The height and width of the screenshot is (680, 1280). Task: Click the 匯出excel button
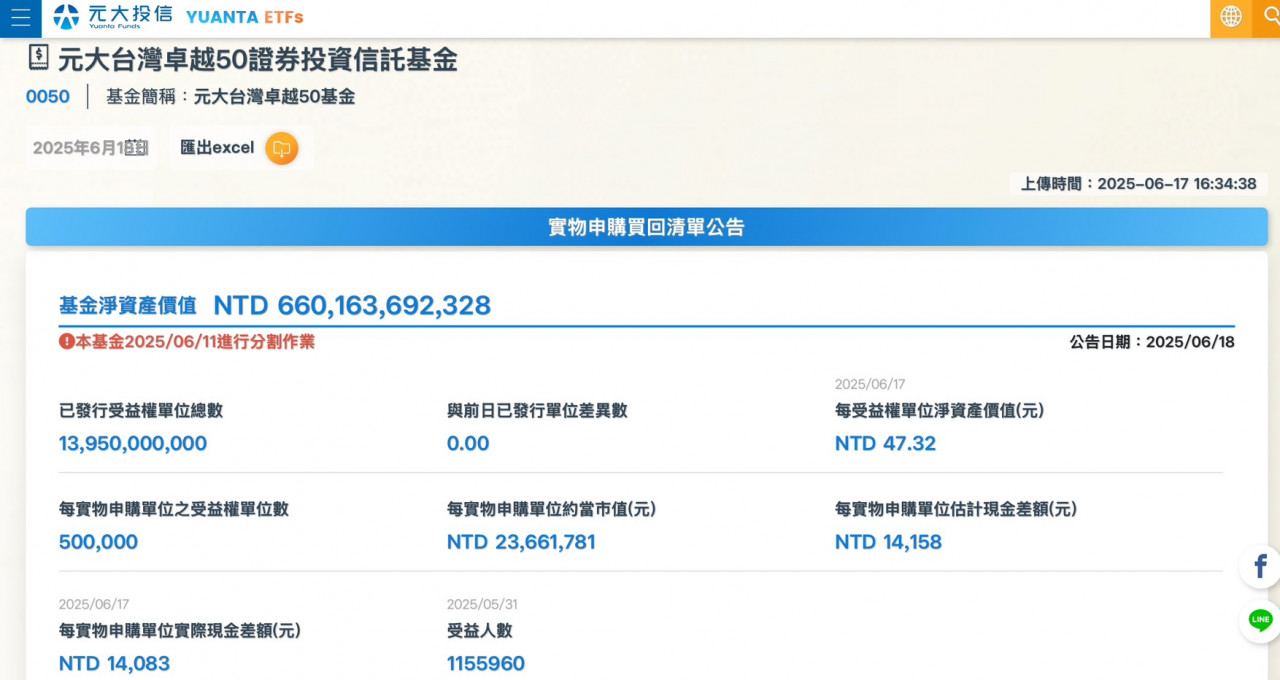[x=240, y=148]
